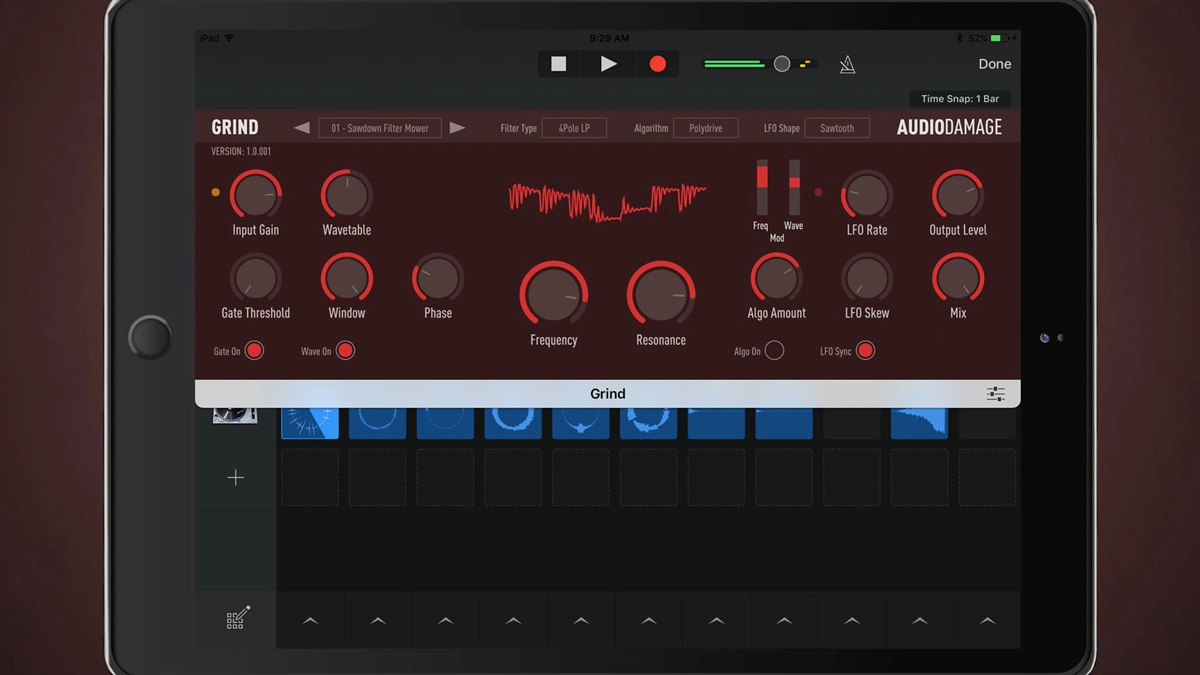Image resolution: width=1200 pixels, height=675 pixels.
Task: Tap the Wi-Fi status icon
Action: [230, 38]
